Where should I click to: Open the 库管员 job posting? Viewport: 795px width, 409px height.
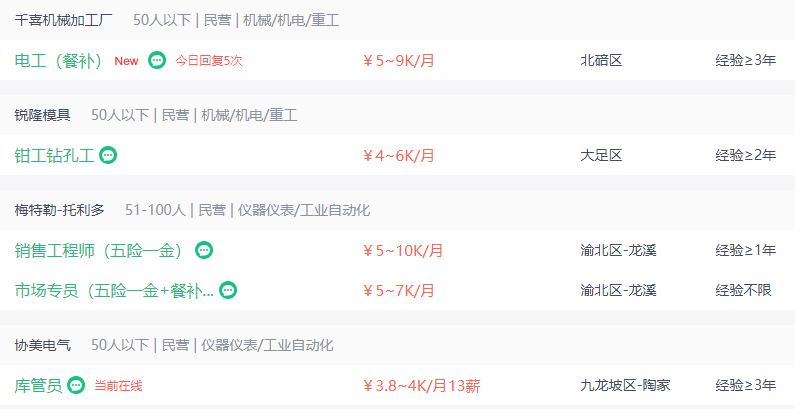(x=39, y=386)
